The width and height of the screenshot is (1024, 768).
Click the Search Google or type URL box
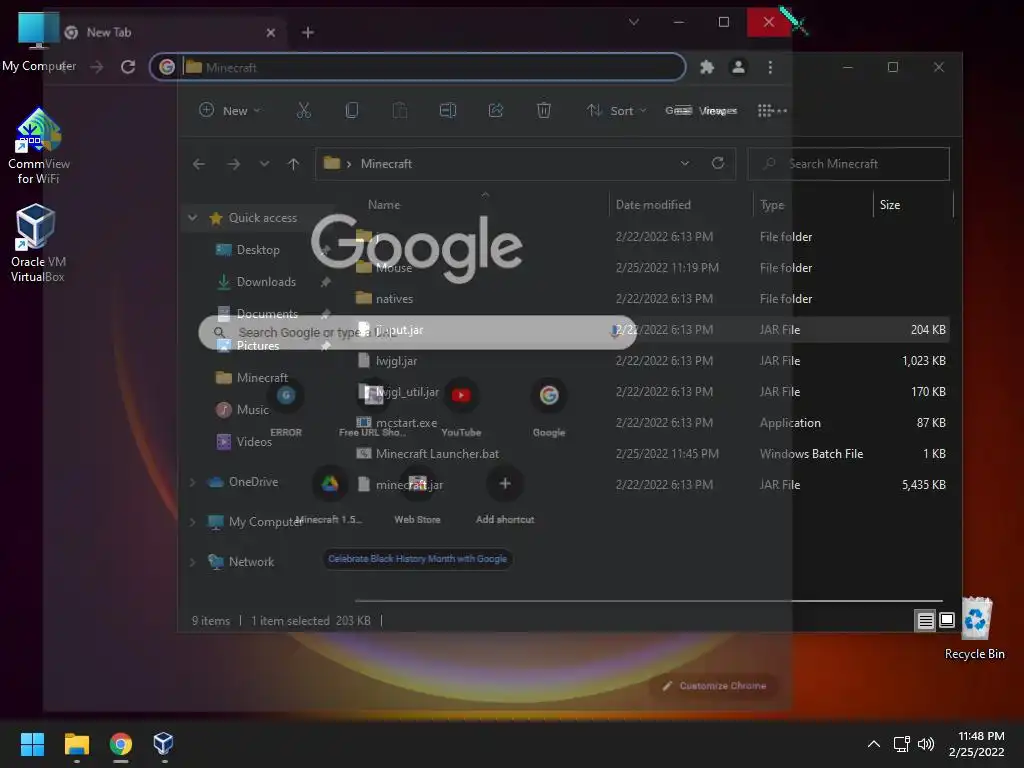point(418,332)
